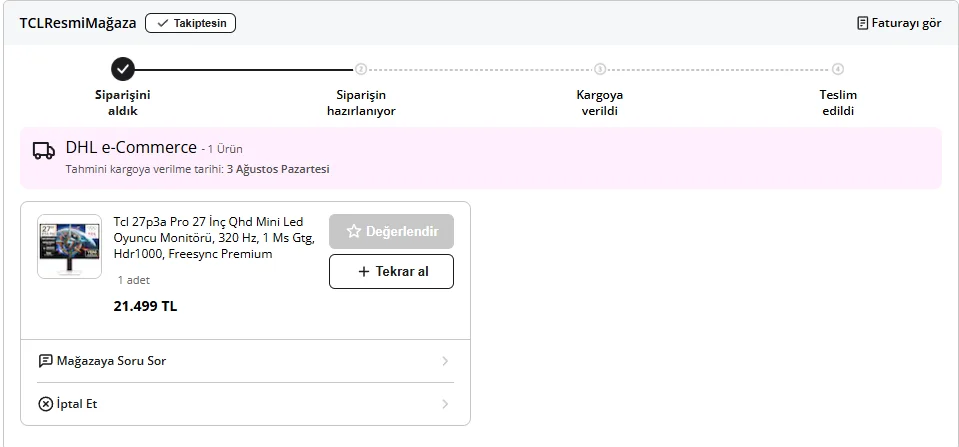Click step 4 marker Teslim edildi

tap(838, 69)
